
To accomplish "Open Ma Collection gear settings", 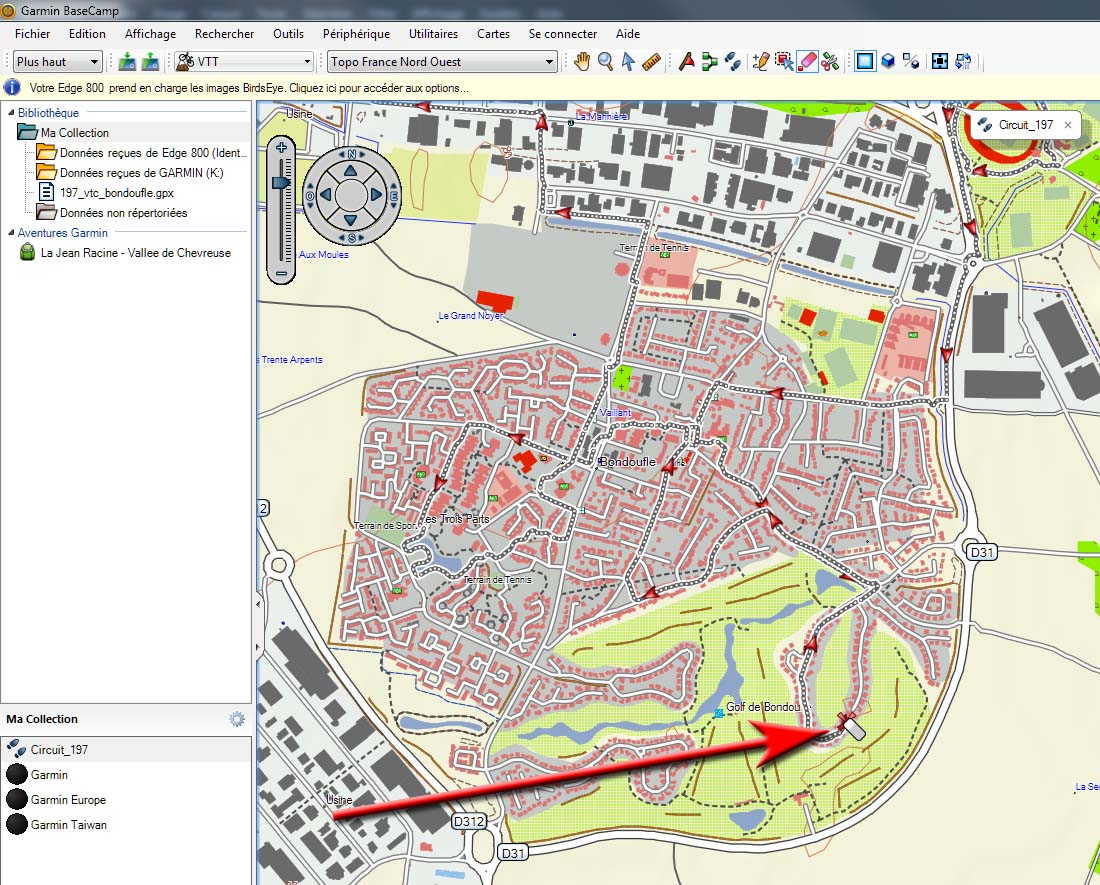I will (237, 719).
